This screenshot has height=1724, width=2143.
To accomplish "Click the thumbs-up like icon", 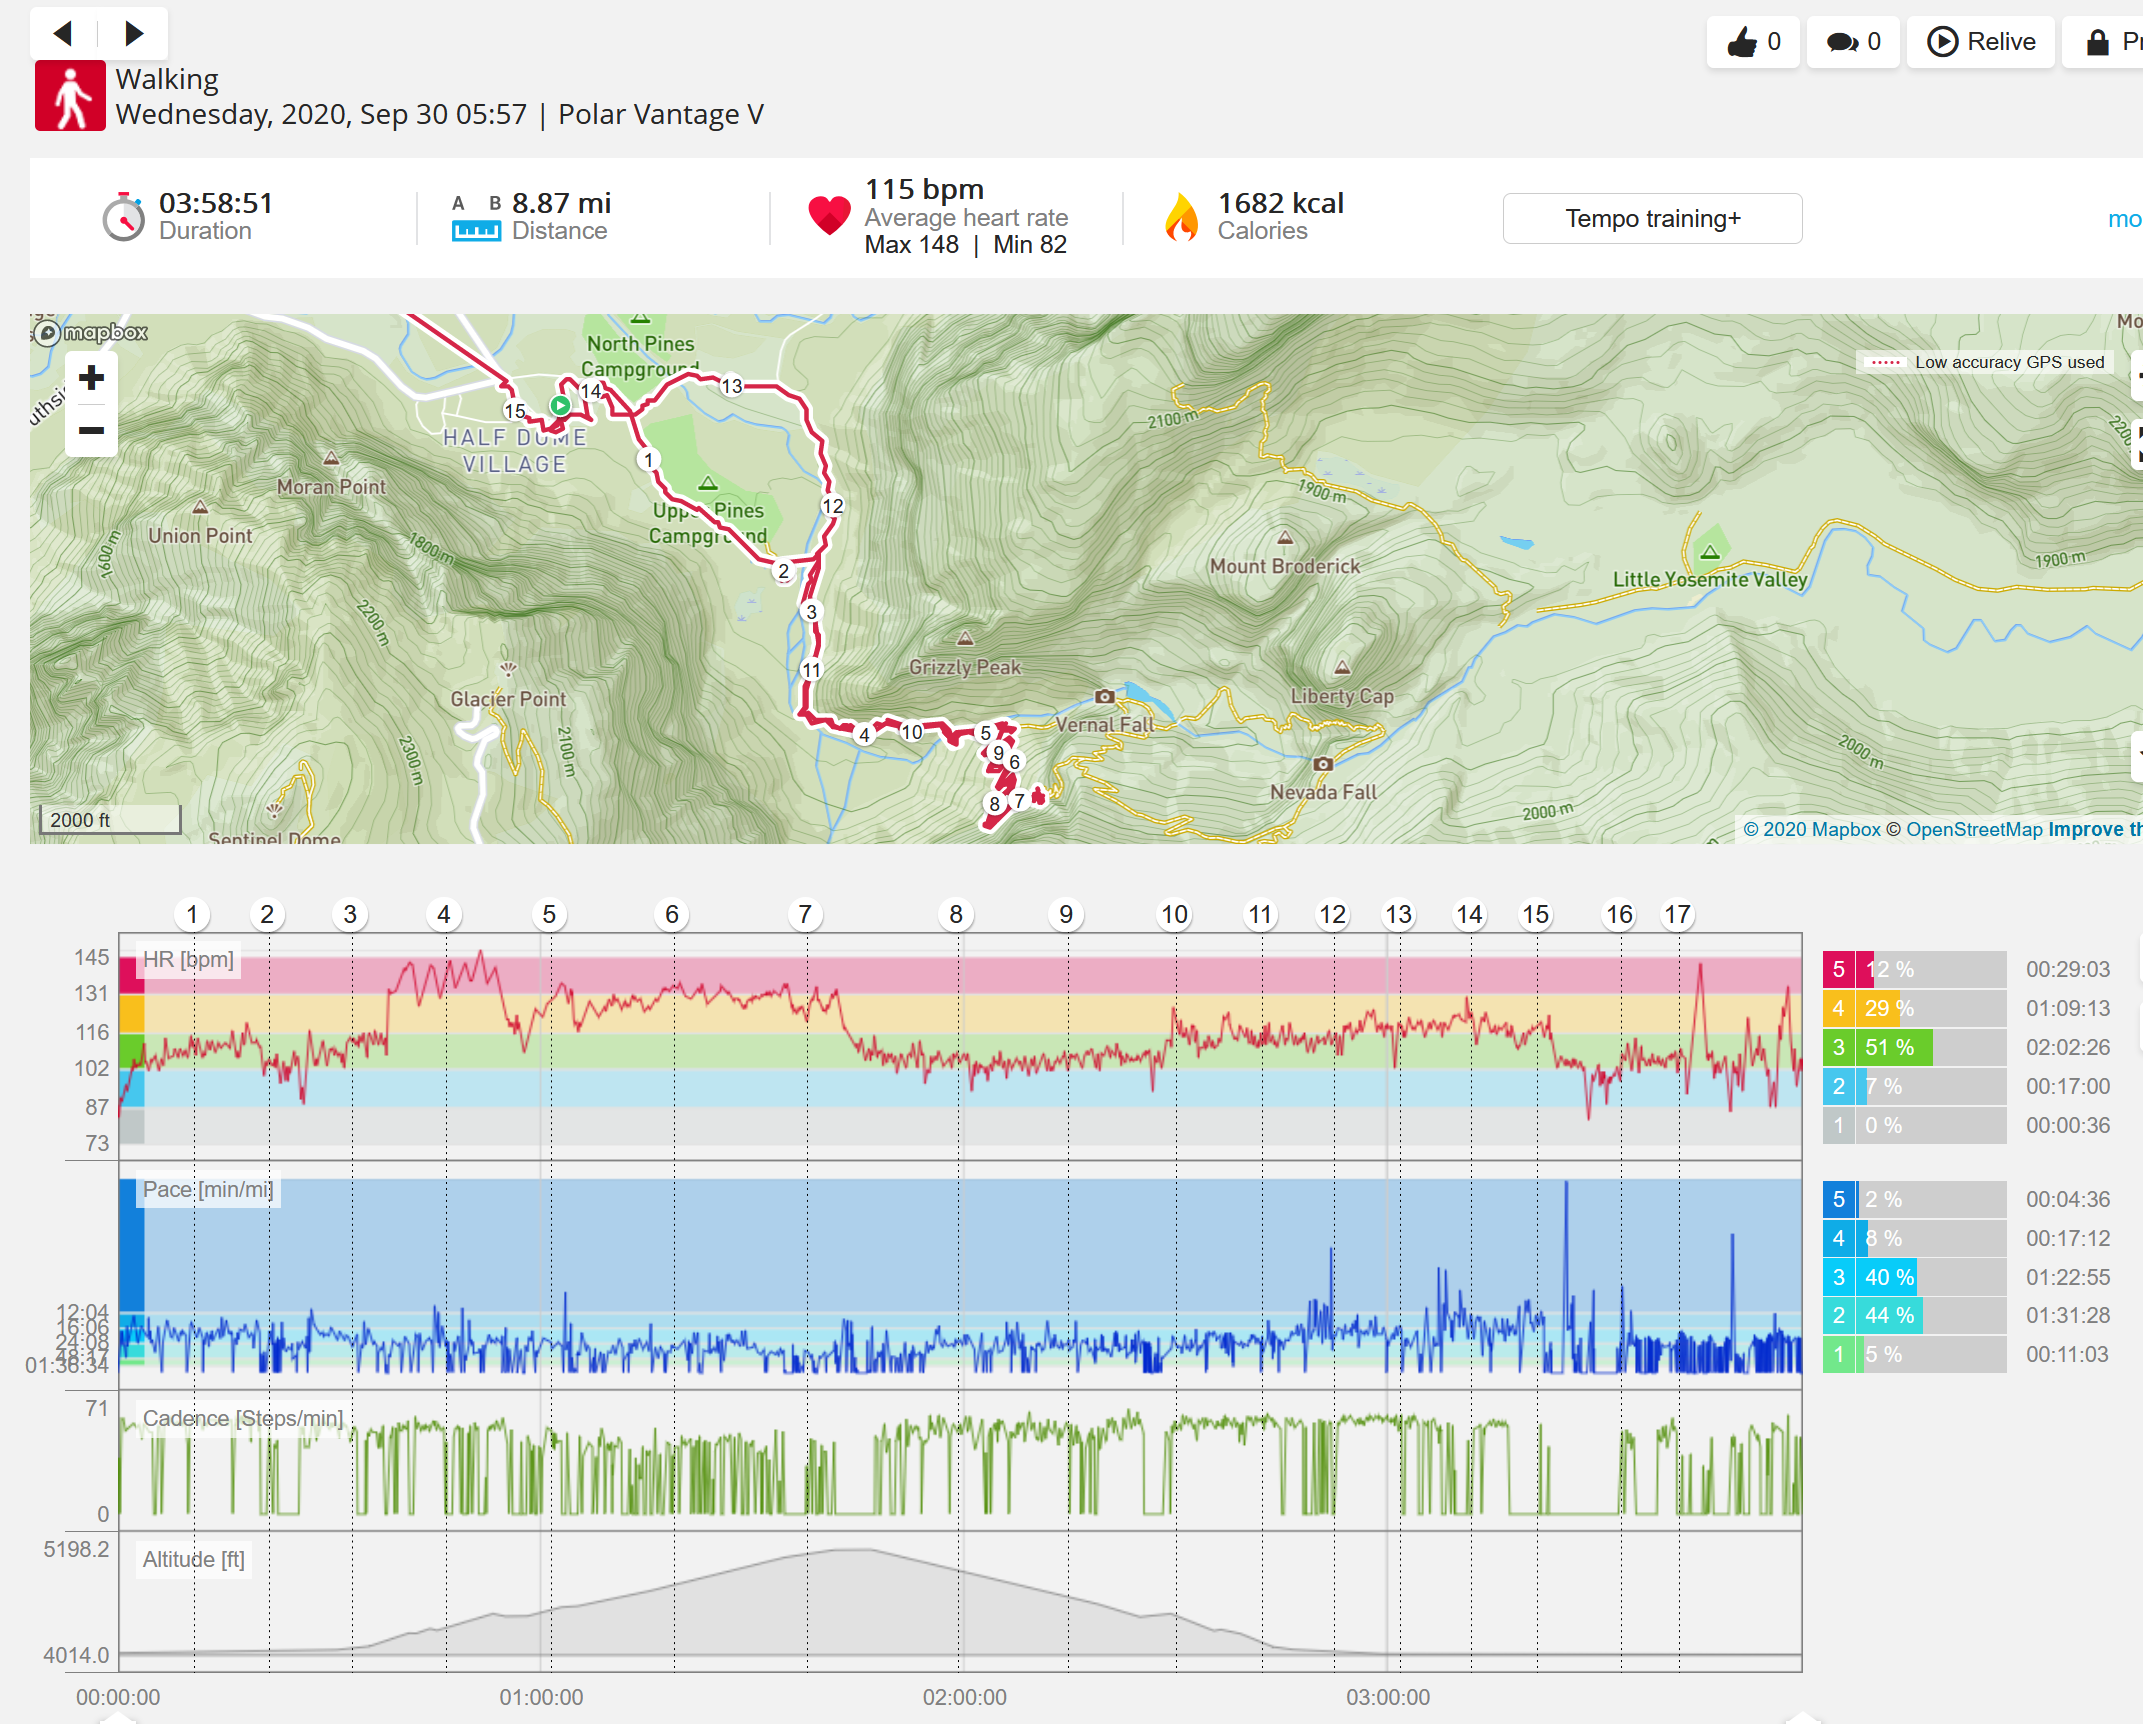I will pyautogui.click(x=1742, y=42).
